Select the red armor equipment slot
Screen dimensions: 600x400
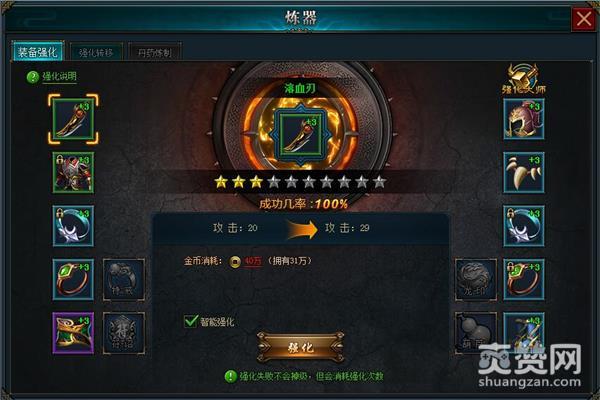point(73,173)
